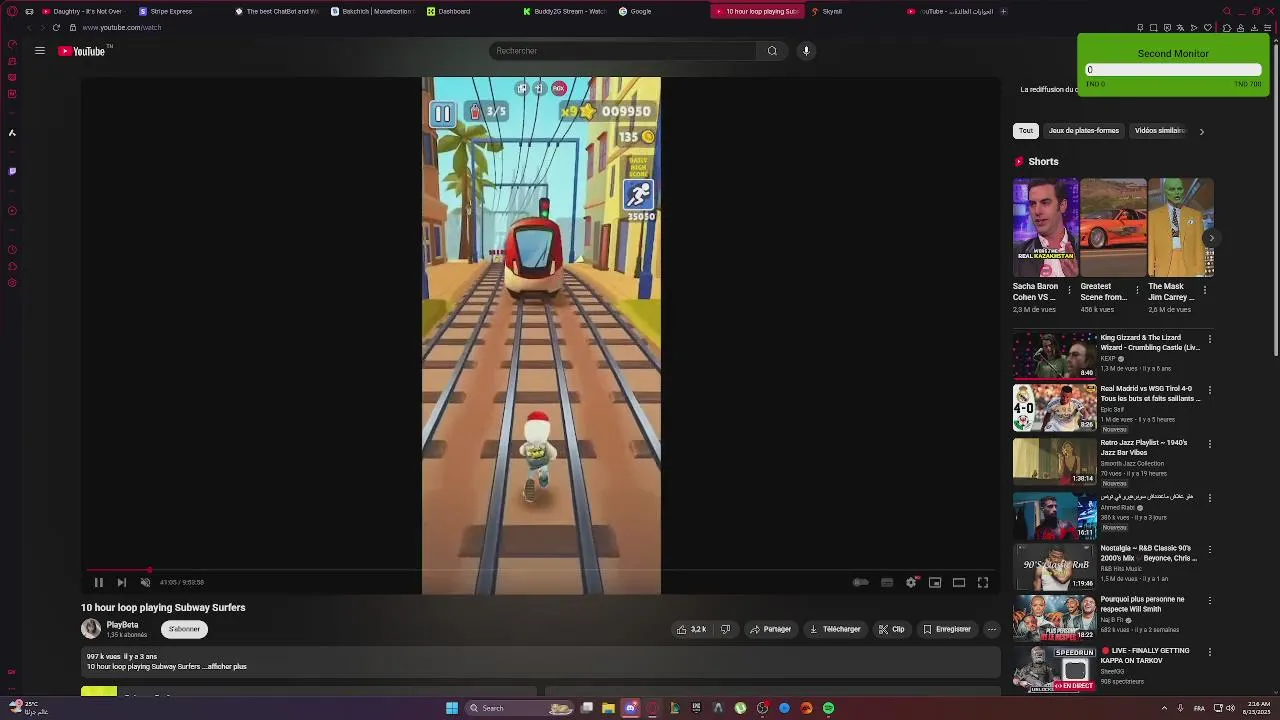Select the Jeux de plates-formes chip
Image resolution: width=1280 pixels, height=720 pixels.
1084,131
